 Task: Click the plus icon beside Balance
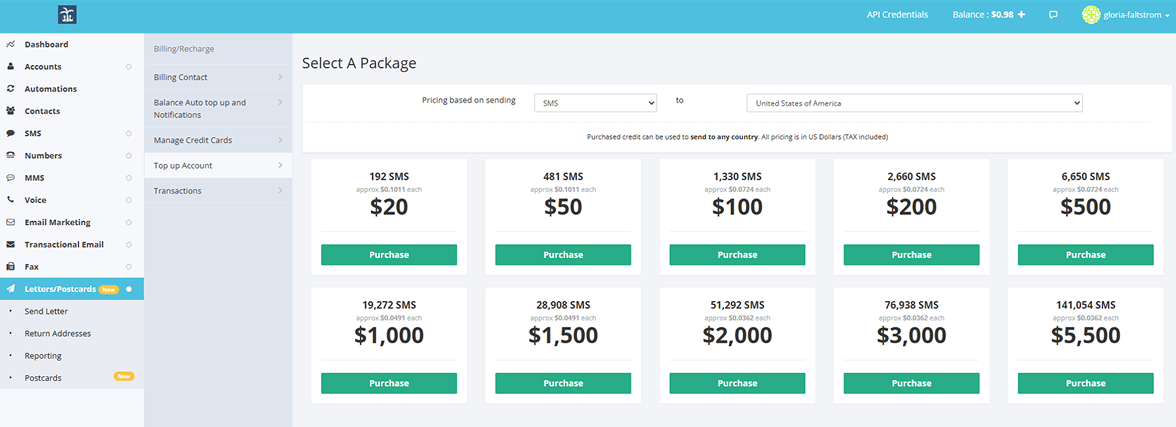pyautogui.click(x=1021, y=15)
